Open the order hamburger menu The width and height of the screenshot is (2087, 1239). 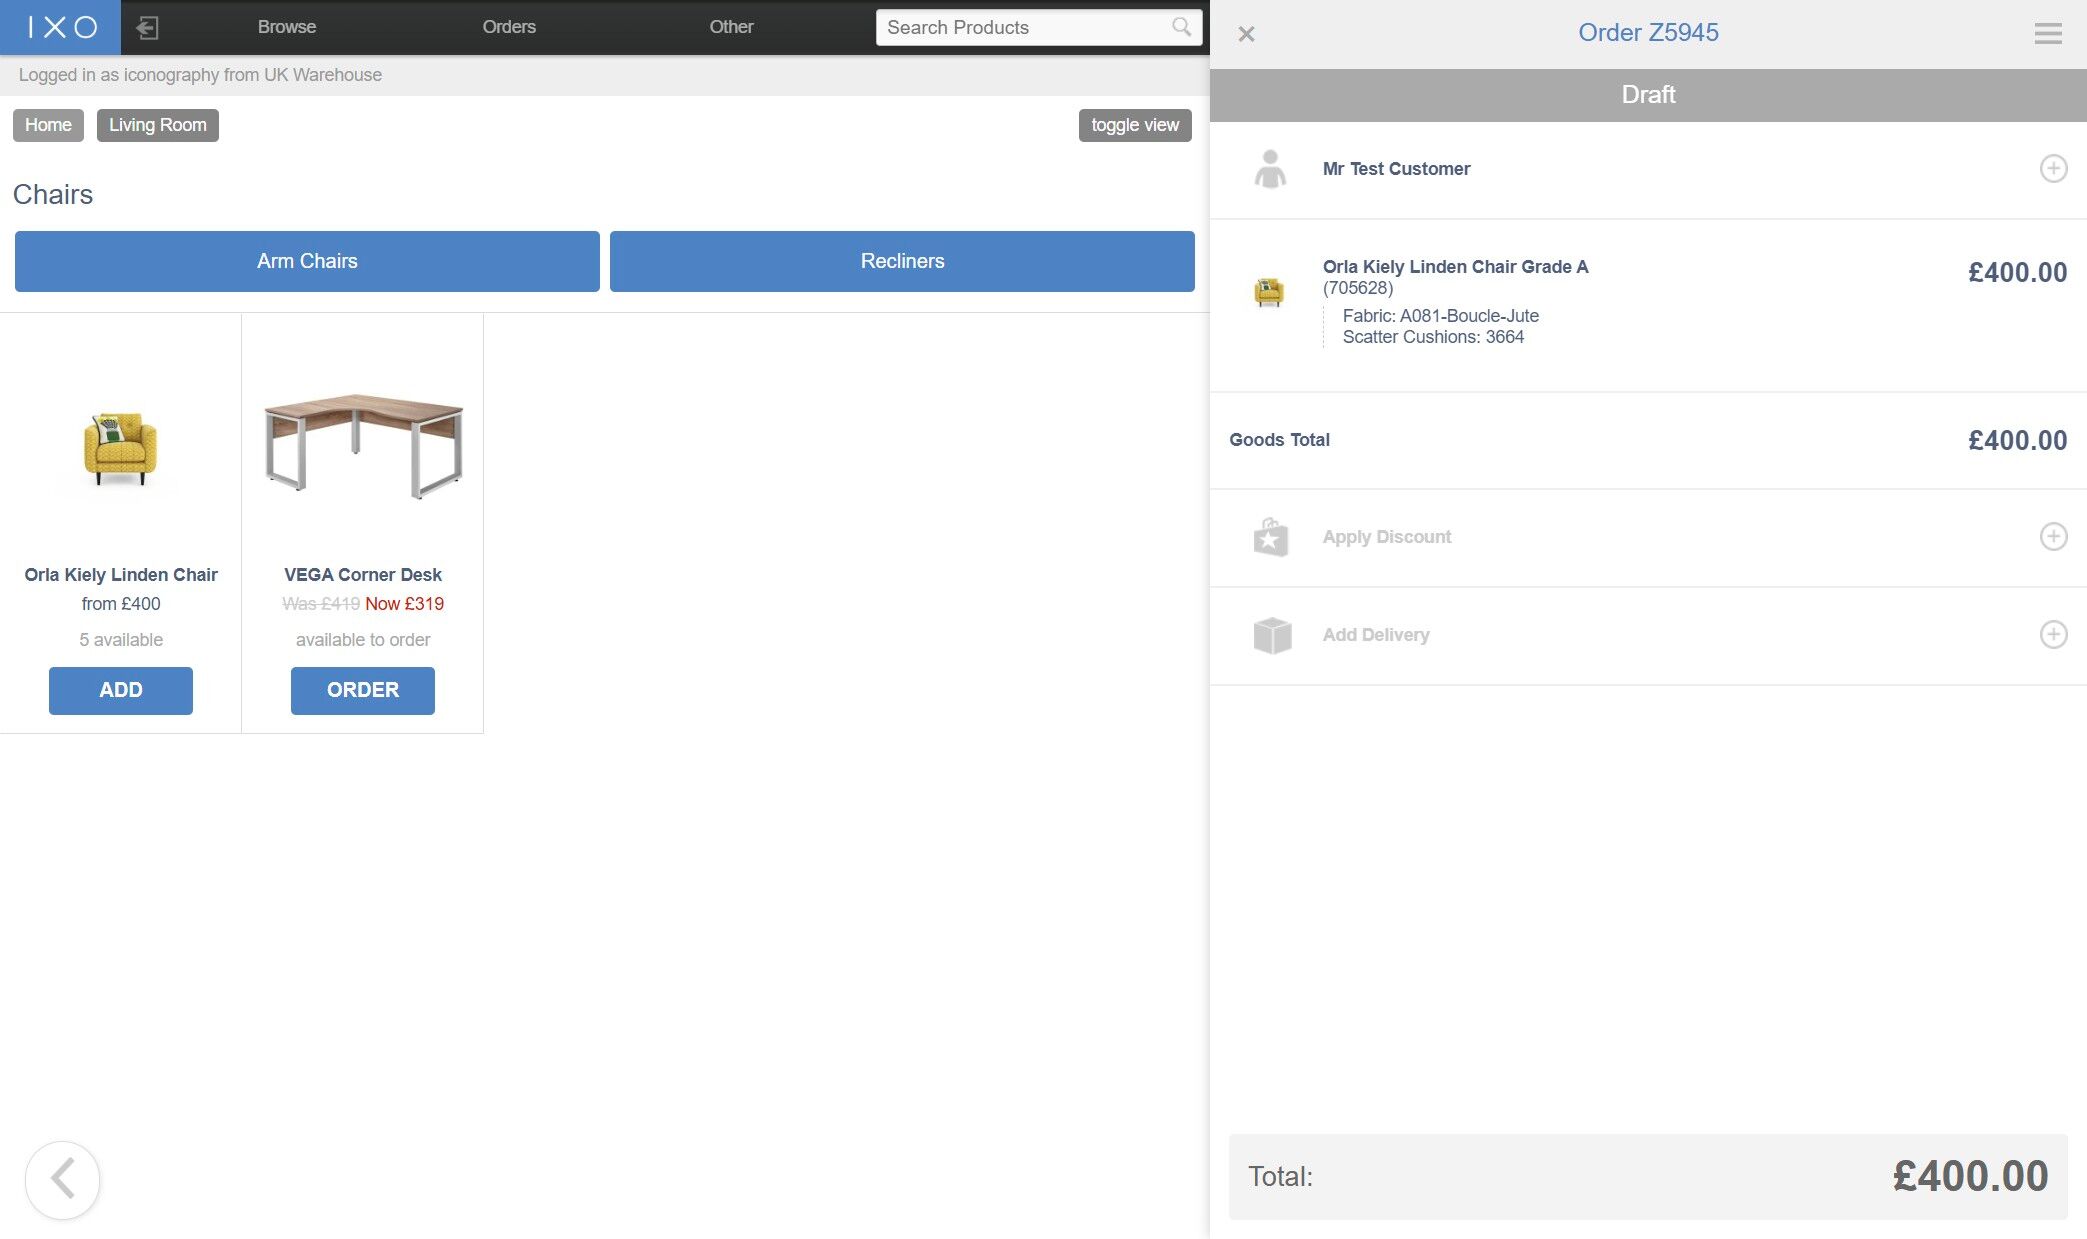coord(2047,33)
